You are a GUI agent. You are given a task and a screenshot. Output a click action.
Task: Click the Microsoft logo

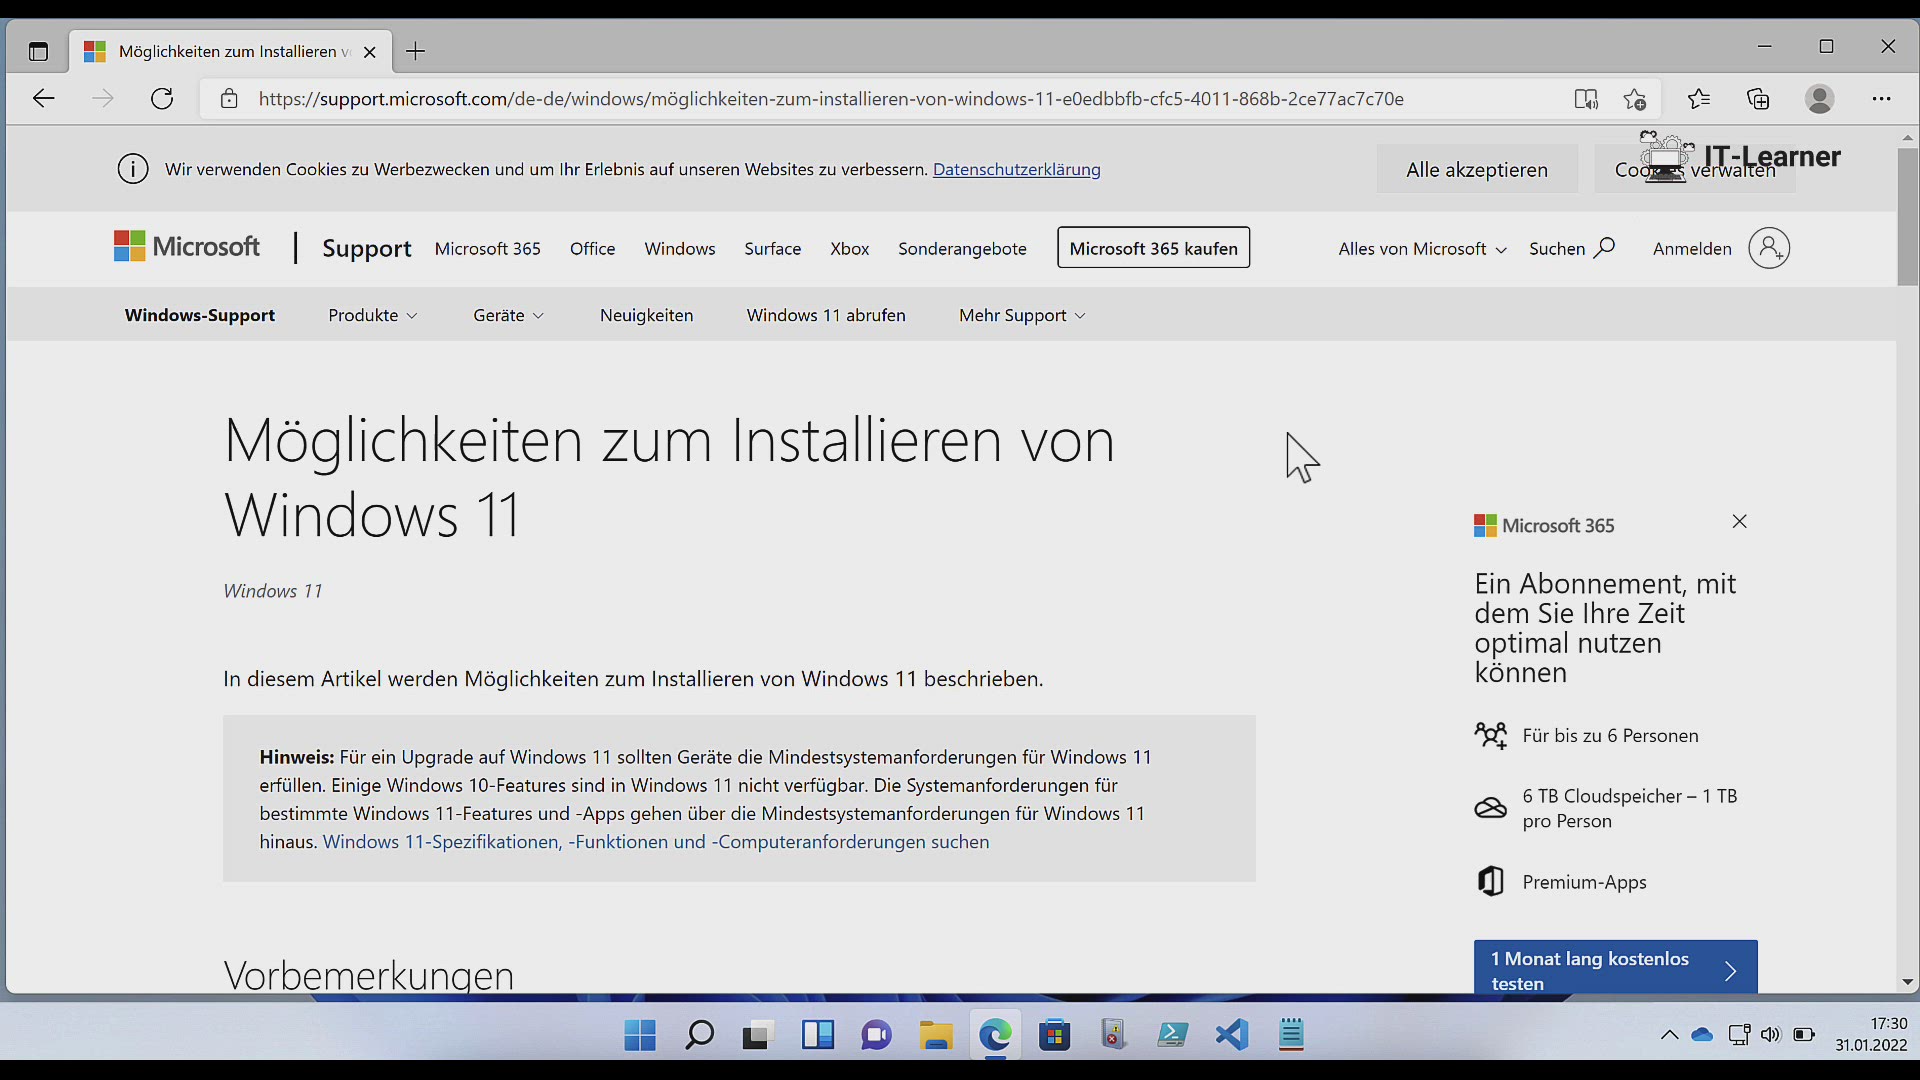point(187,246)
